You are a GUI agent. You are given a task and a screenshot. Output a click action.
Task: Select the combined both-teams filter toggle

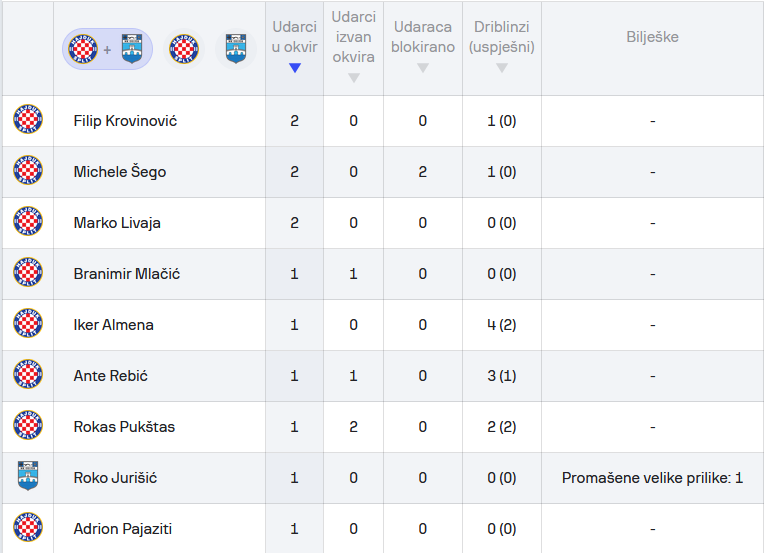tap(107, 48)
